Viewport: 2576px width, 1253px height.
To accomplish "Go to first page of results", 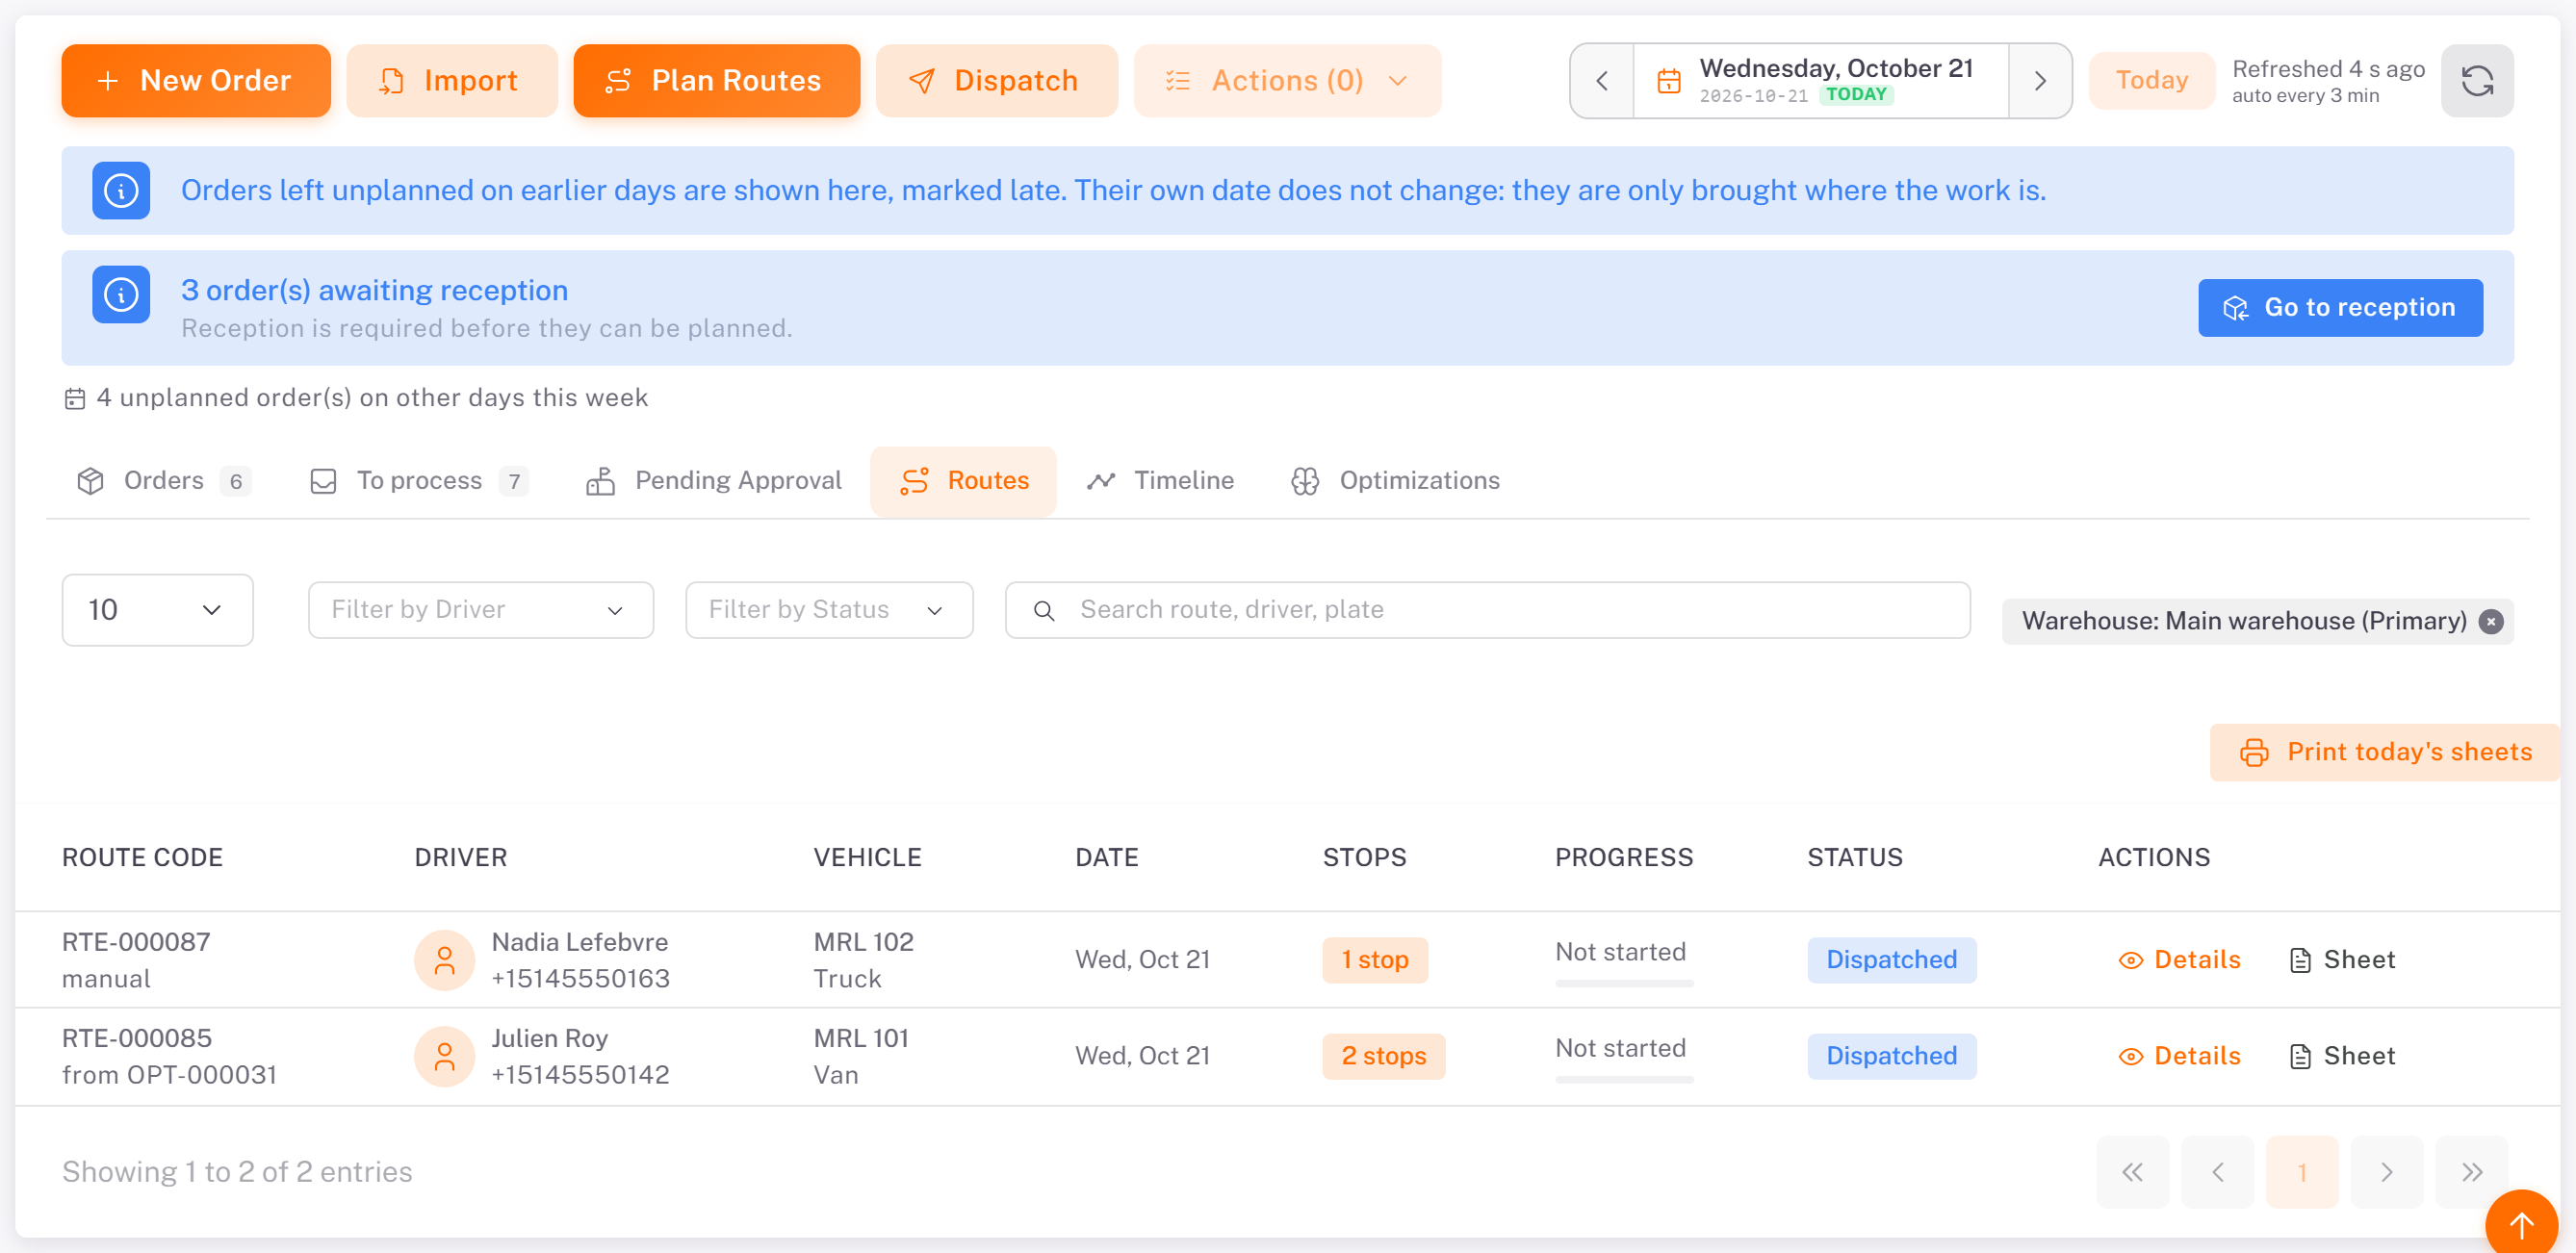I will [x=2132, y=1171].
